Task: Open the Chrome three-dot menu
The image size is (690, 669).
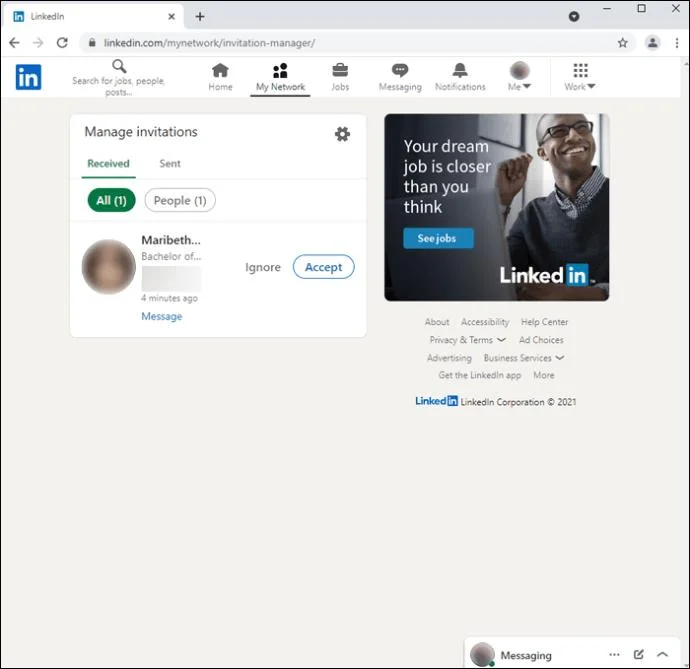Action: (677, 43)
